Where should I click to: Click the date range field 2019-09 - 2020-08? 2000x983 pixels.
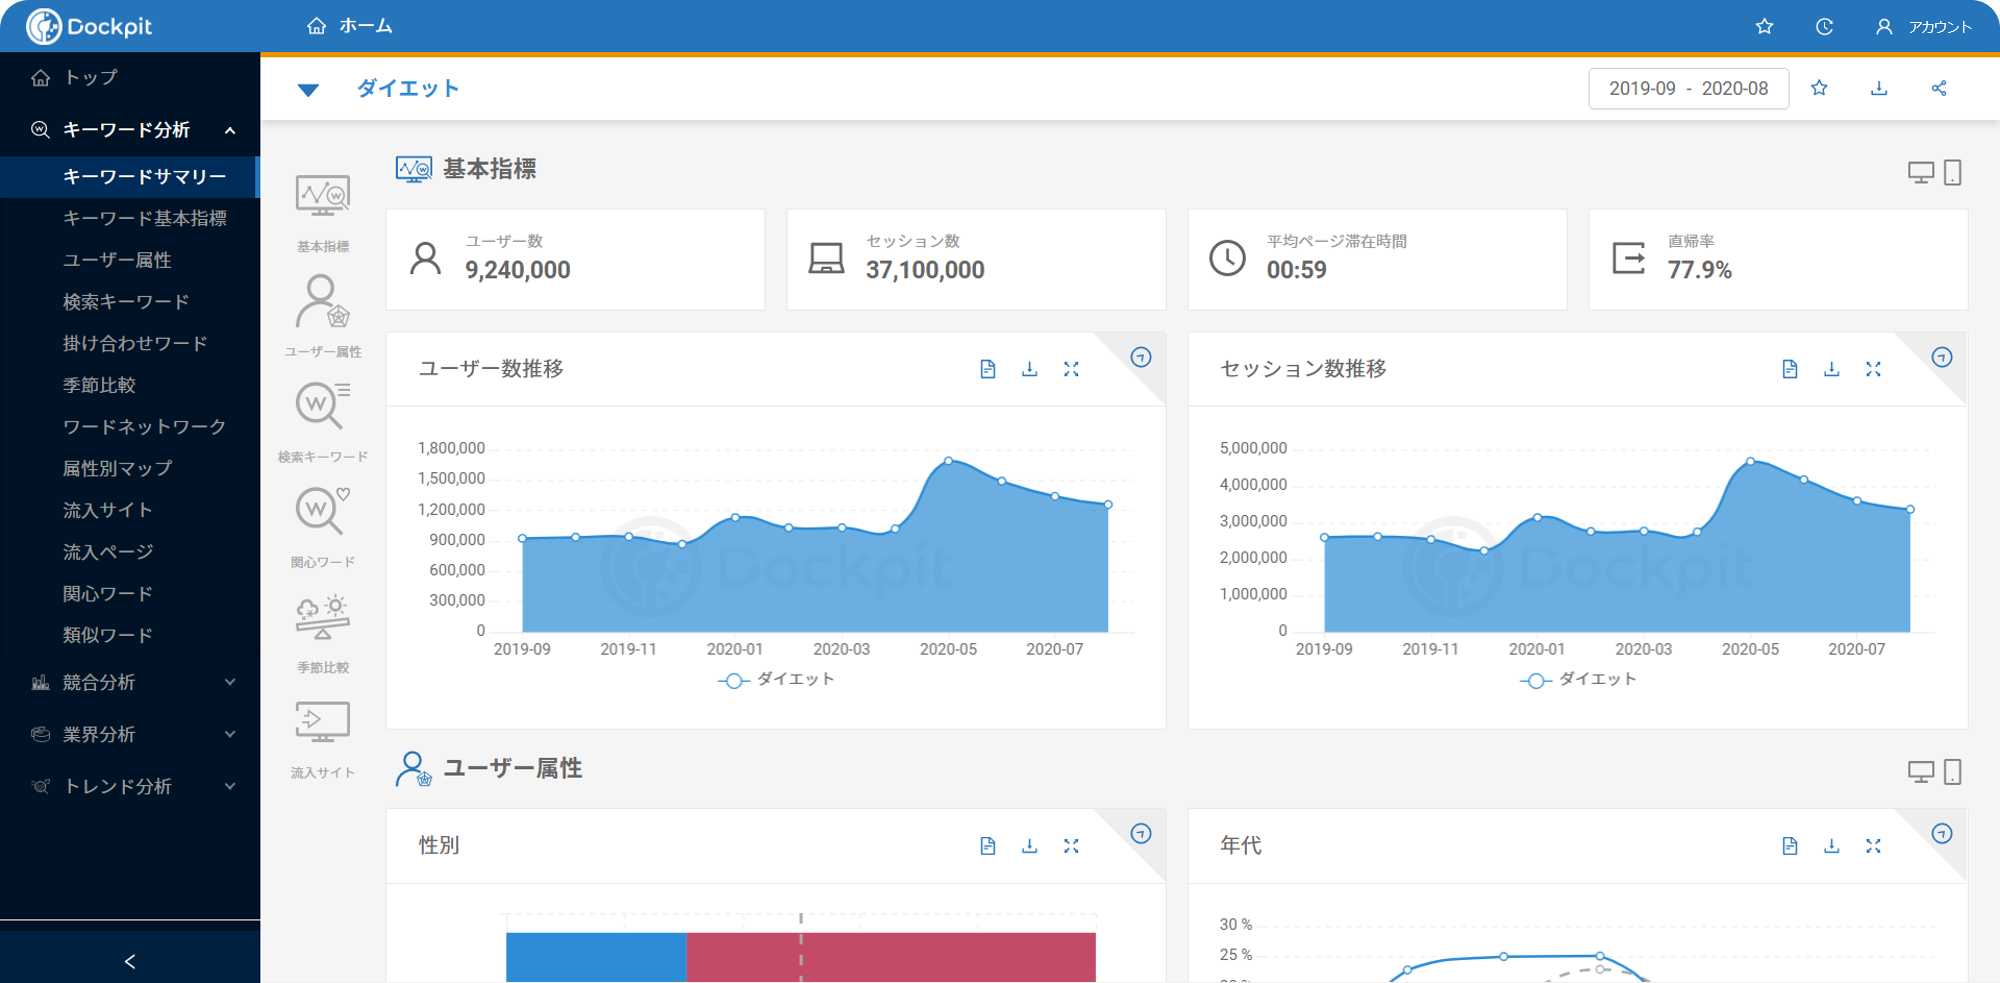(x=1688, y=88)
